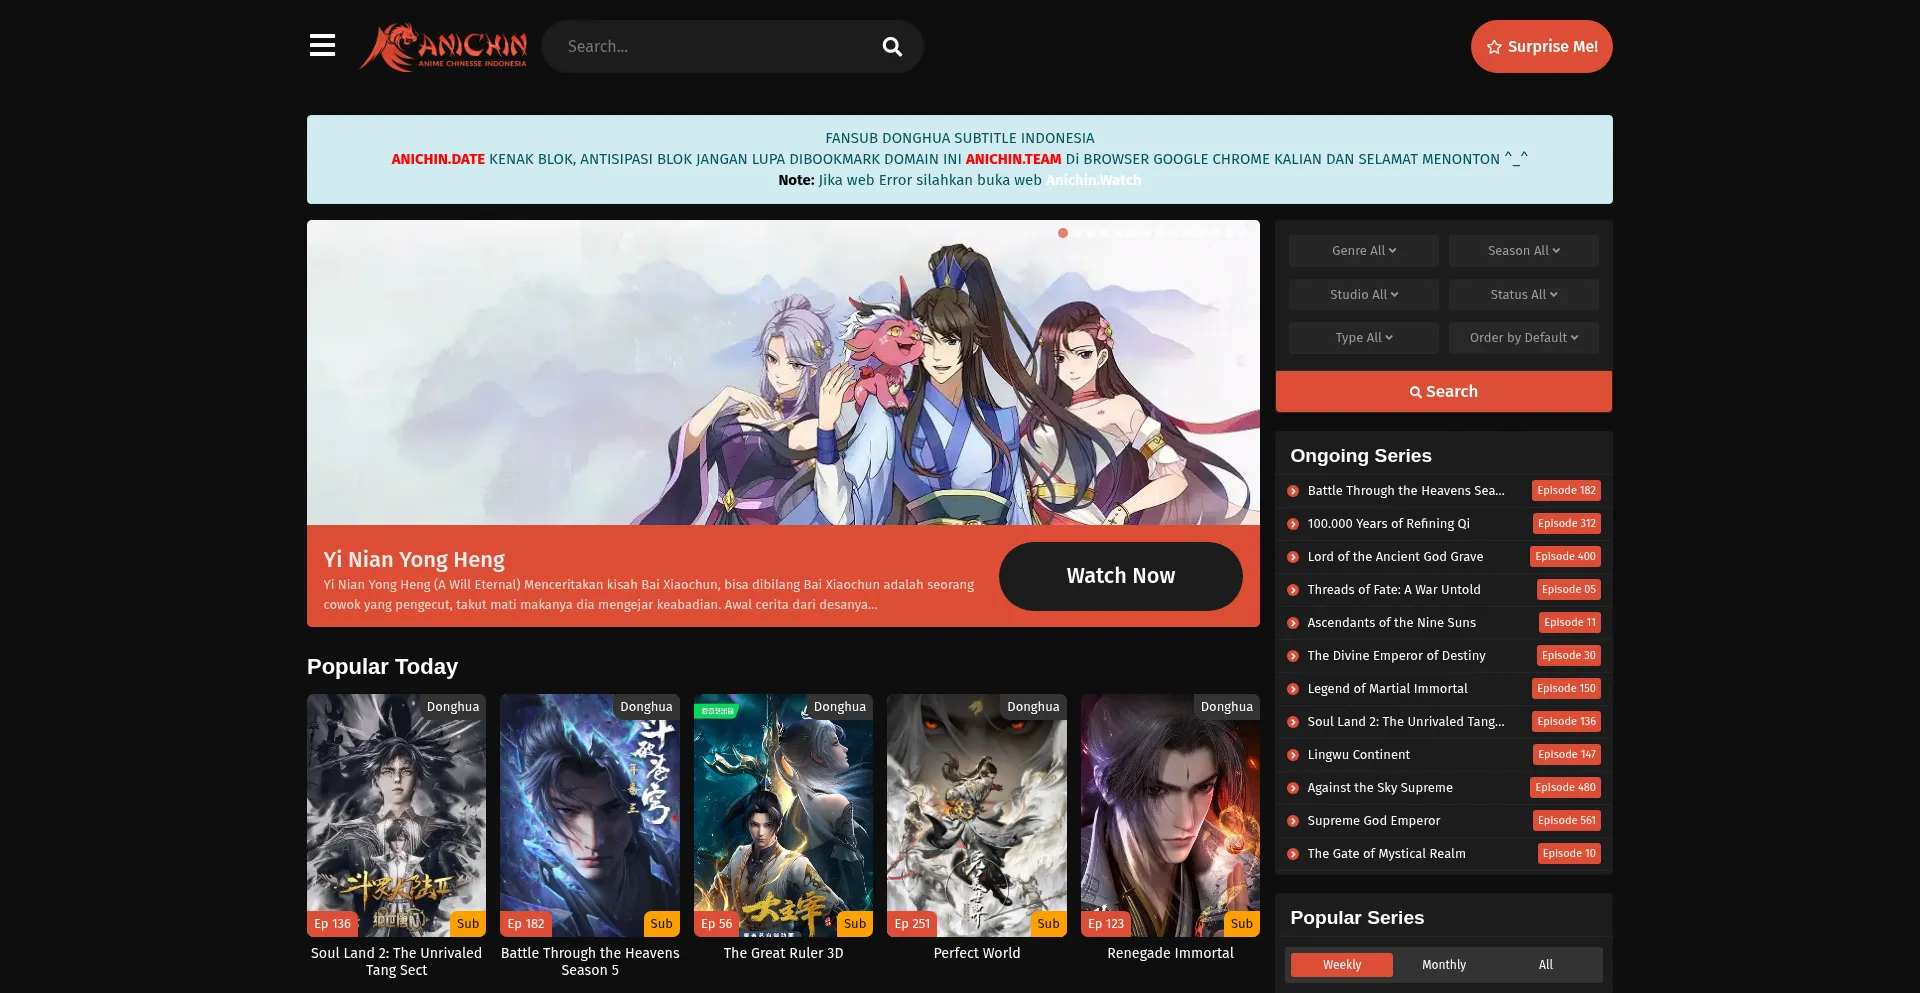Open Soul Land 2: The Unrivaled Tang... ongoing entry

(x=1406, y=722)
